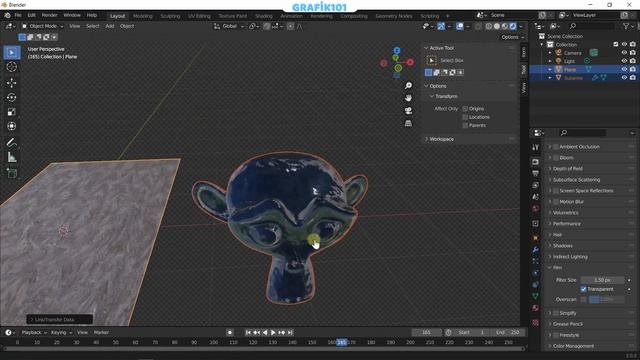Open the Material properties tab icon
Screen dimensions: 640x360
click(536, 308)
